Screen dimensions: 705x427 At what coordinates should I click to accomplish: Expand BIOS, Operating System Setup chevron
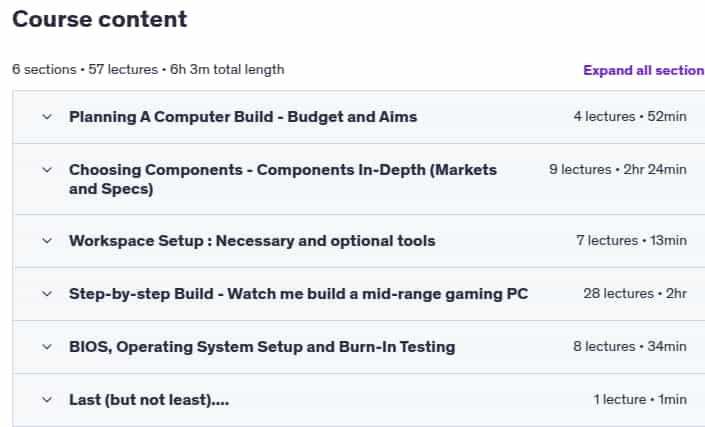tap(47, 347)
